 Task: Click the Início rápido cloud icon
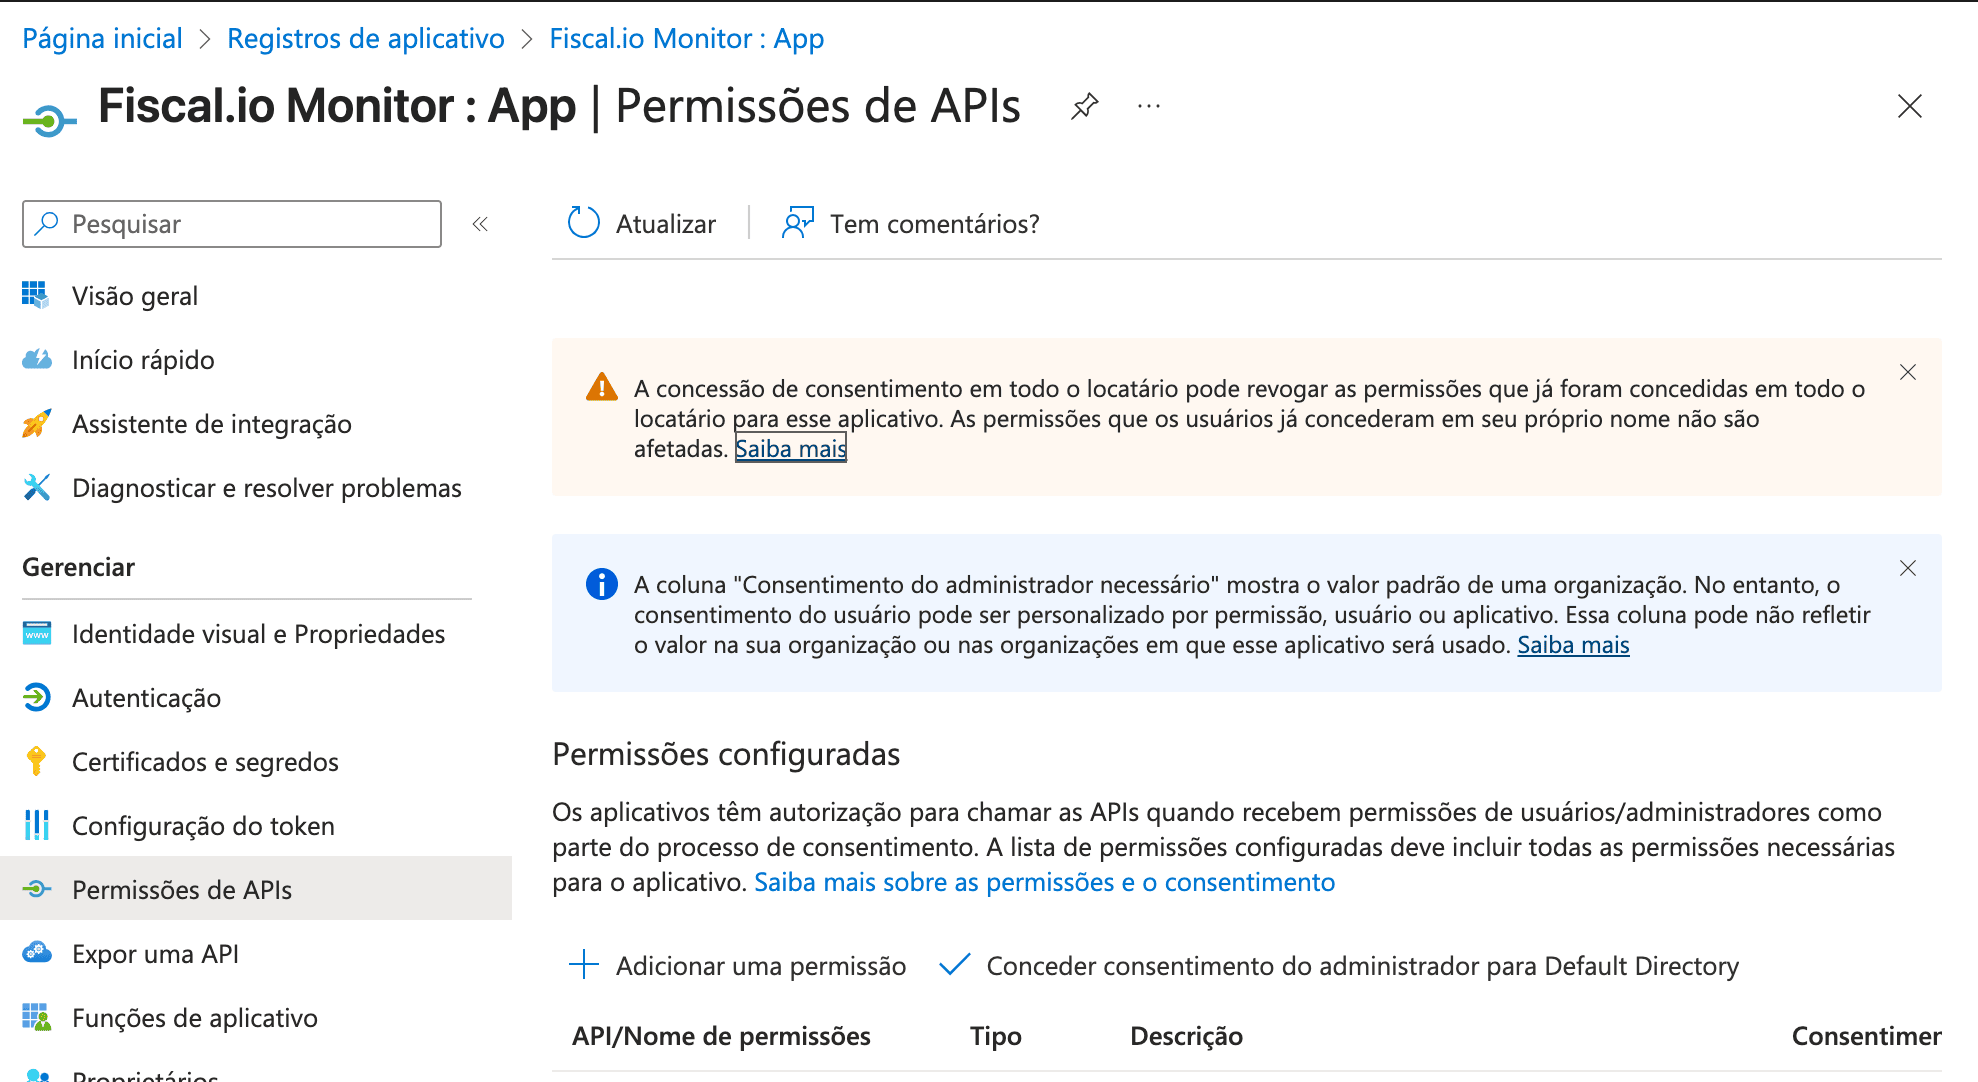tap(36, 359)
